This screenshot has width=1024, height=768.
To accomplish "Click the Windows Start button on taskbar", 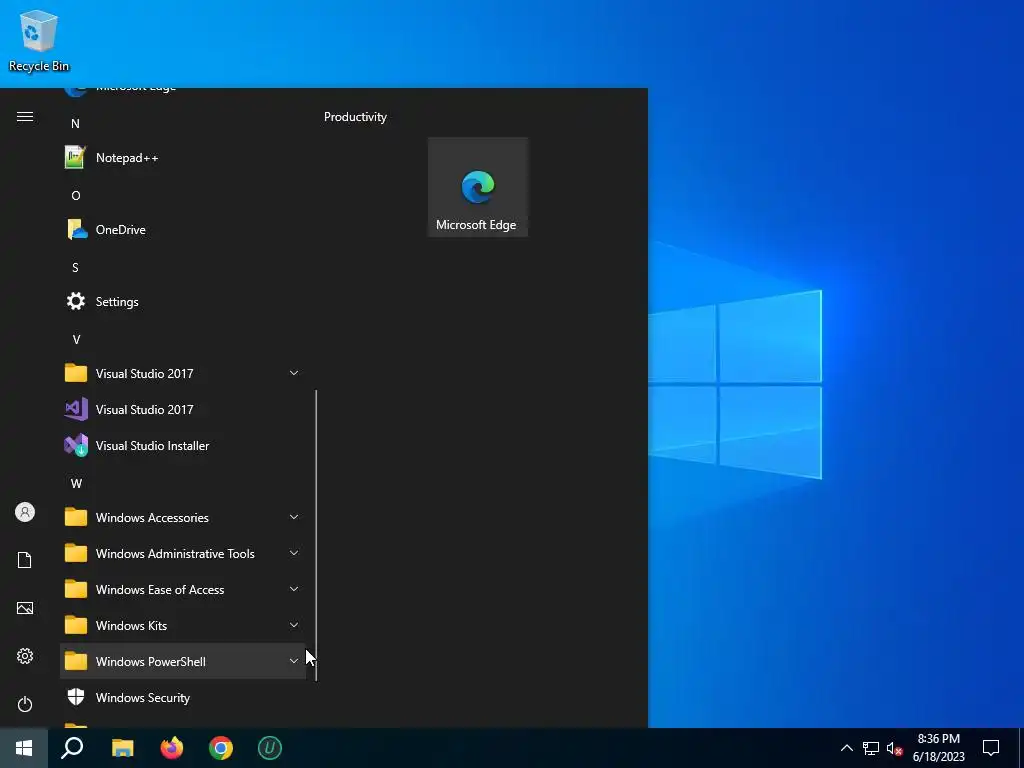I will click(x=24, y=748).
